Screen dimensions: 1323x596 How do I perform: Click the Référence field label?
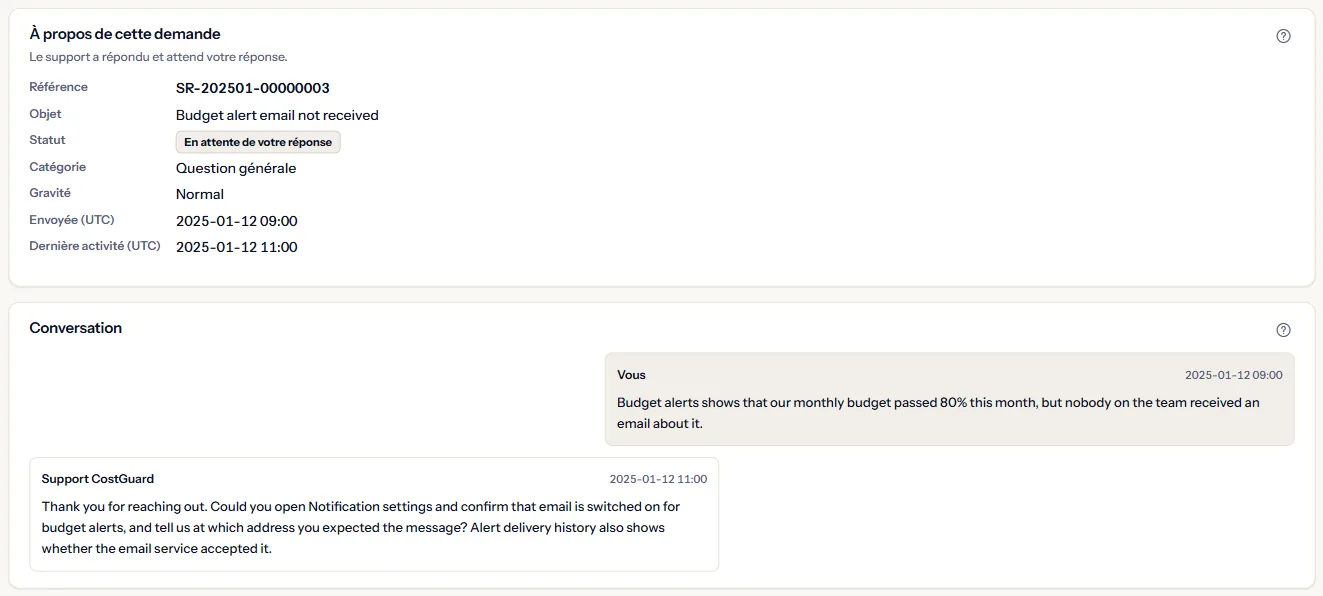coord(58,87)
